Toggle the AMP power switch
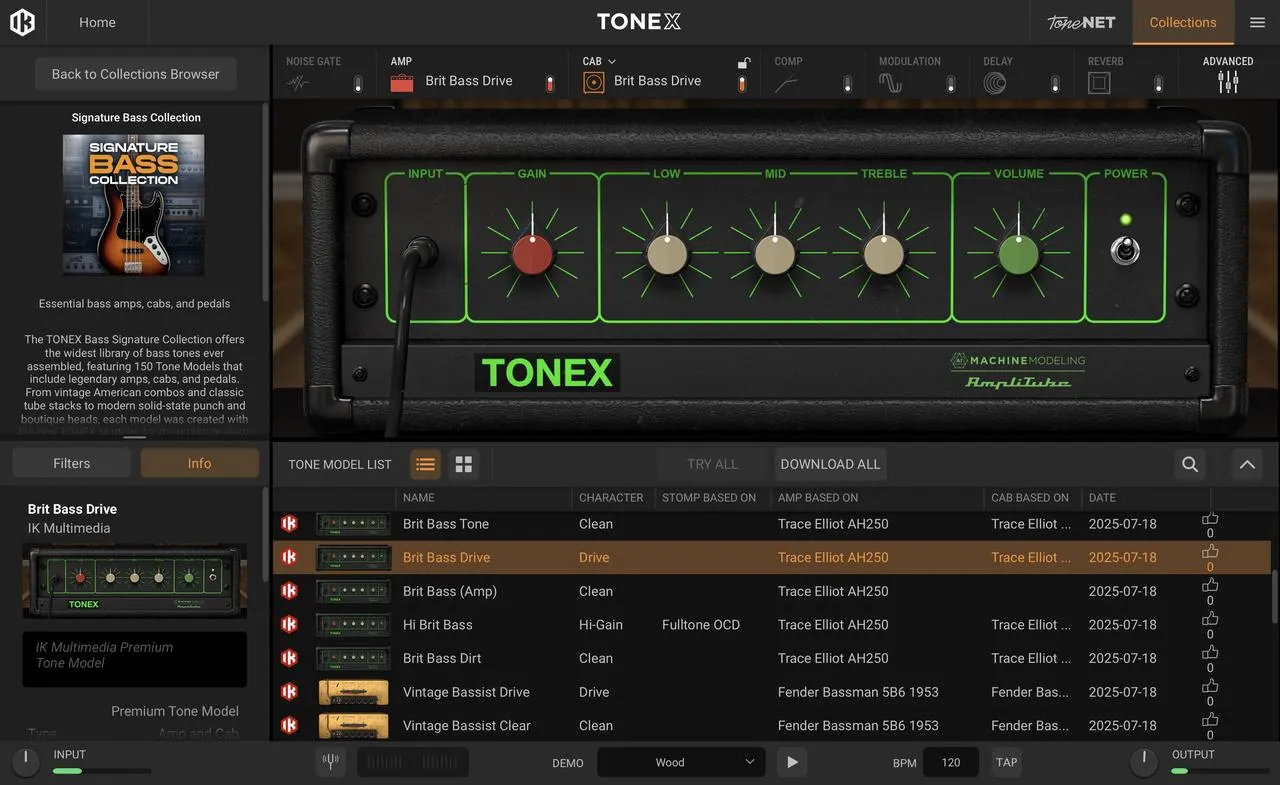This screenshot has width=1280, height=785. click(x=549, y=84)
